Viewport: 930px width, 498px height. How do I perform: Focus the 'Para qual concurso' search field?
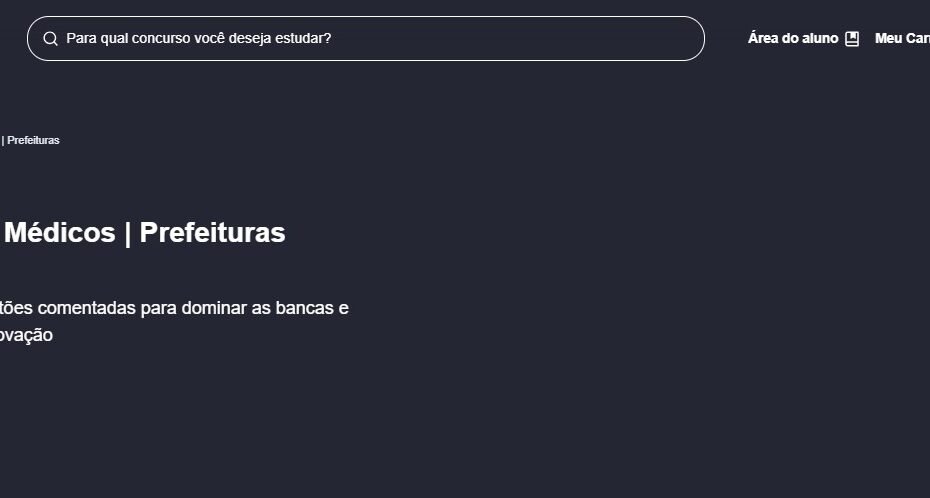(366, 39)
